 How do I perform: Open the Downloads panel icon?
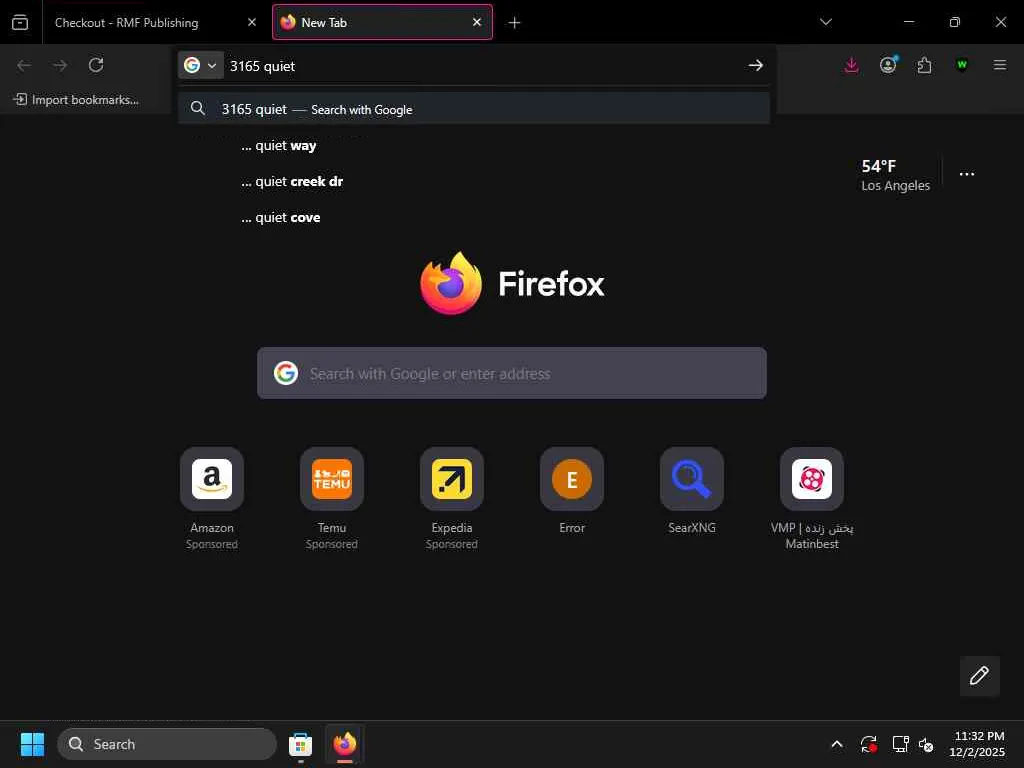[852, 65]
